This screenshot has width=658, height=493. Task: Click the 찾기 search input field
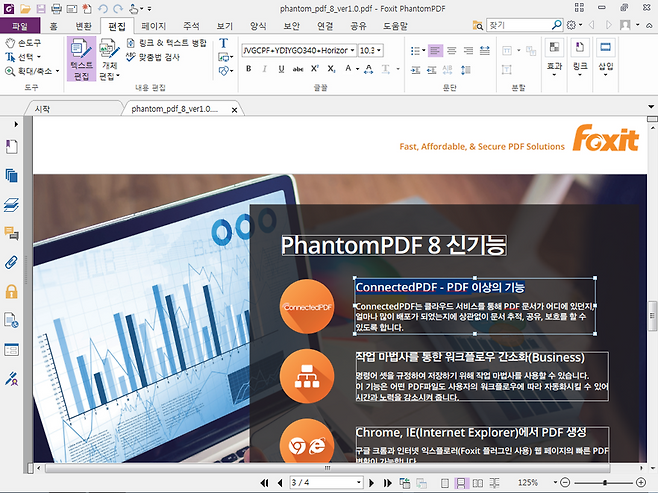click(x=519, y=25)
